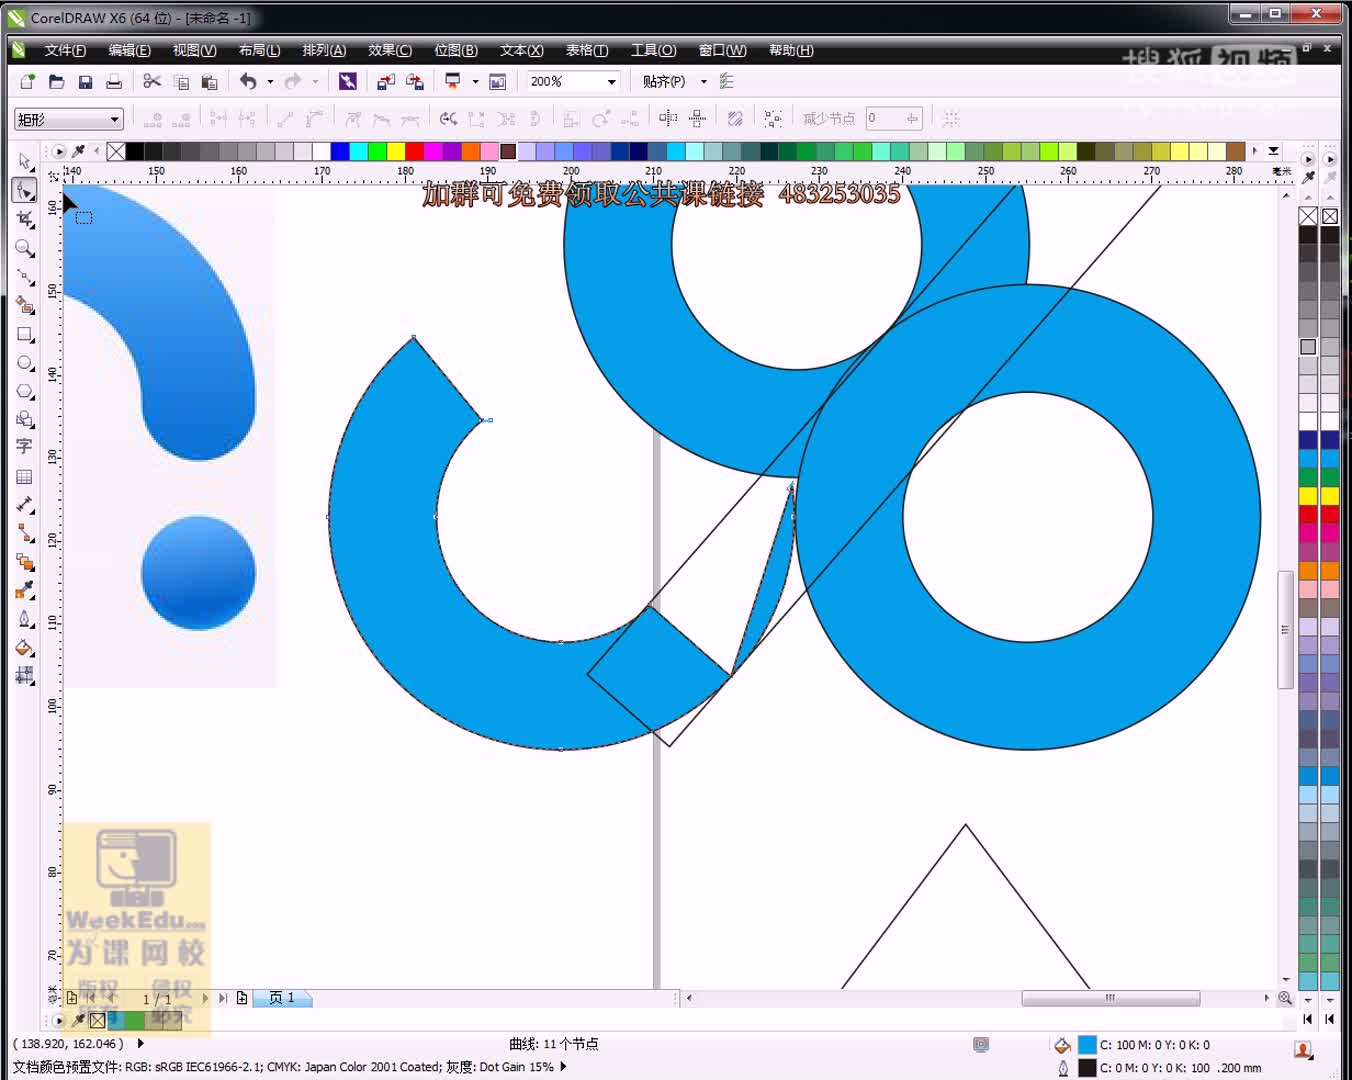Expand the status bar coordinates arrow
The image size is (1352, 1080).
point(141,1043)
